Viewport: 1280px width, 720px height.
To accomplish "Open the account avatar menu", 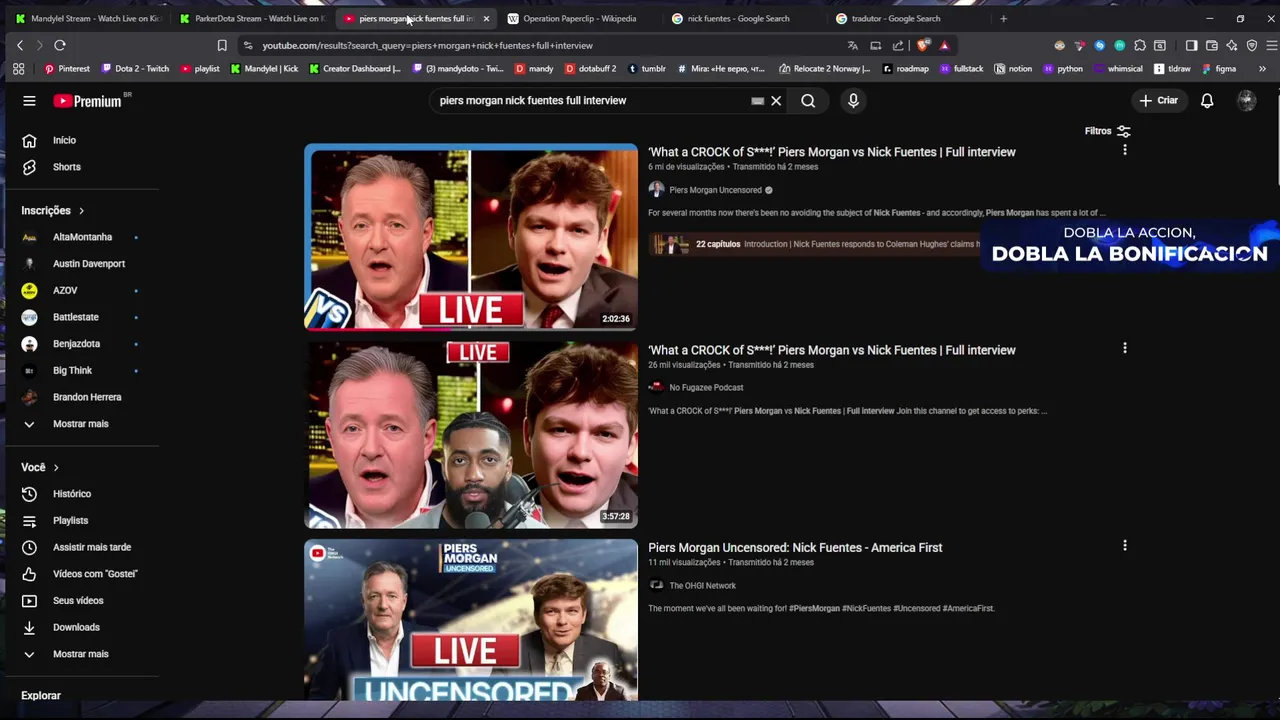I will click(x=1246, y=101).
